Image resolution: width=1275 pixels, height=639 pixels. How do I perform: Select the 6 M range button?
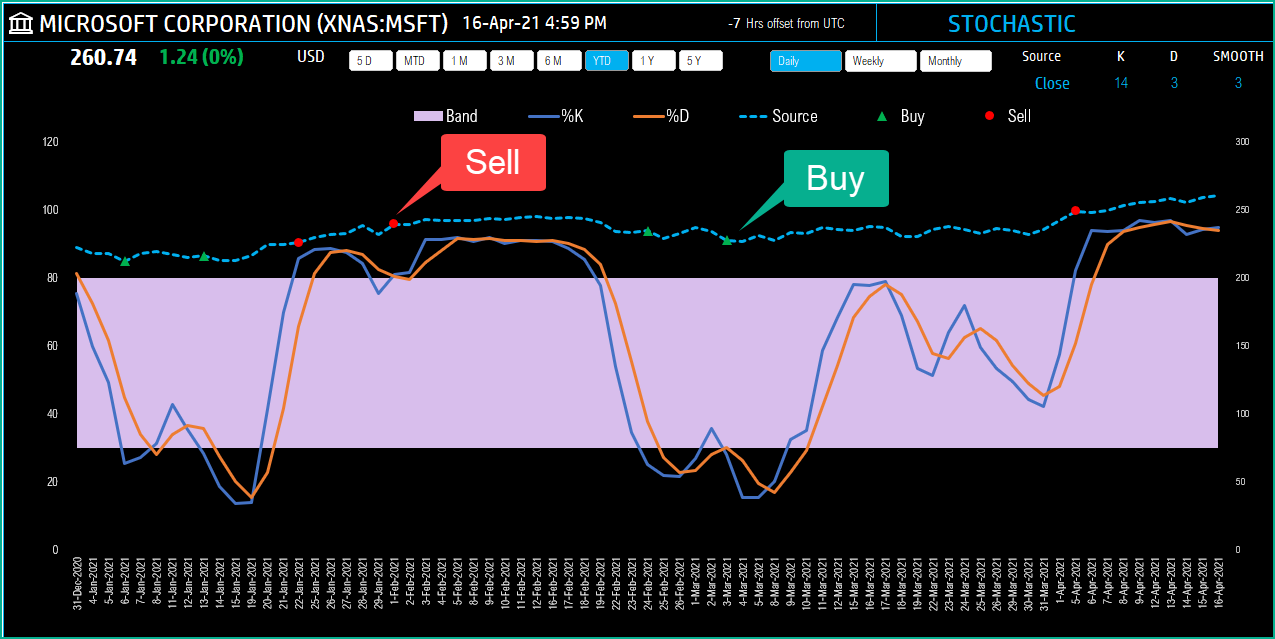[559, 61]
